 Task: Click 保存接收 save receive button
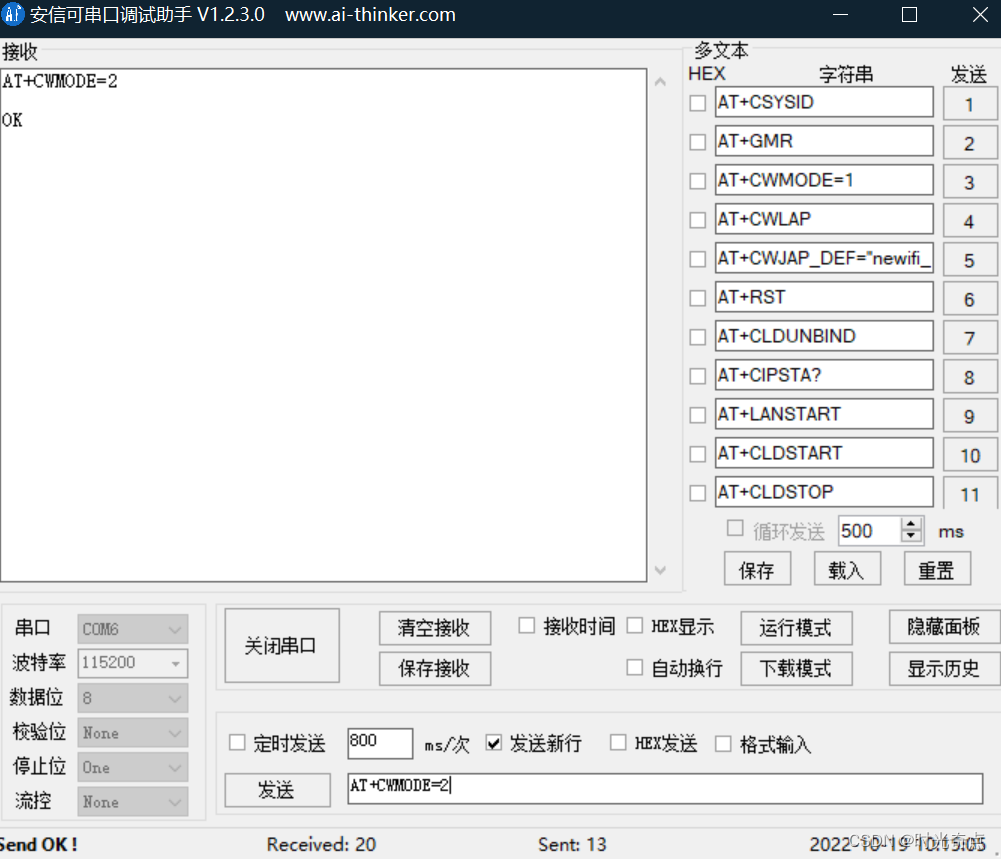pyautogui.click(x=435, y=668)
